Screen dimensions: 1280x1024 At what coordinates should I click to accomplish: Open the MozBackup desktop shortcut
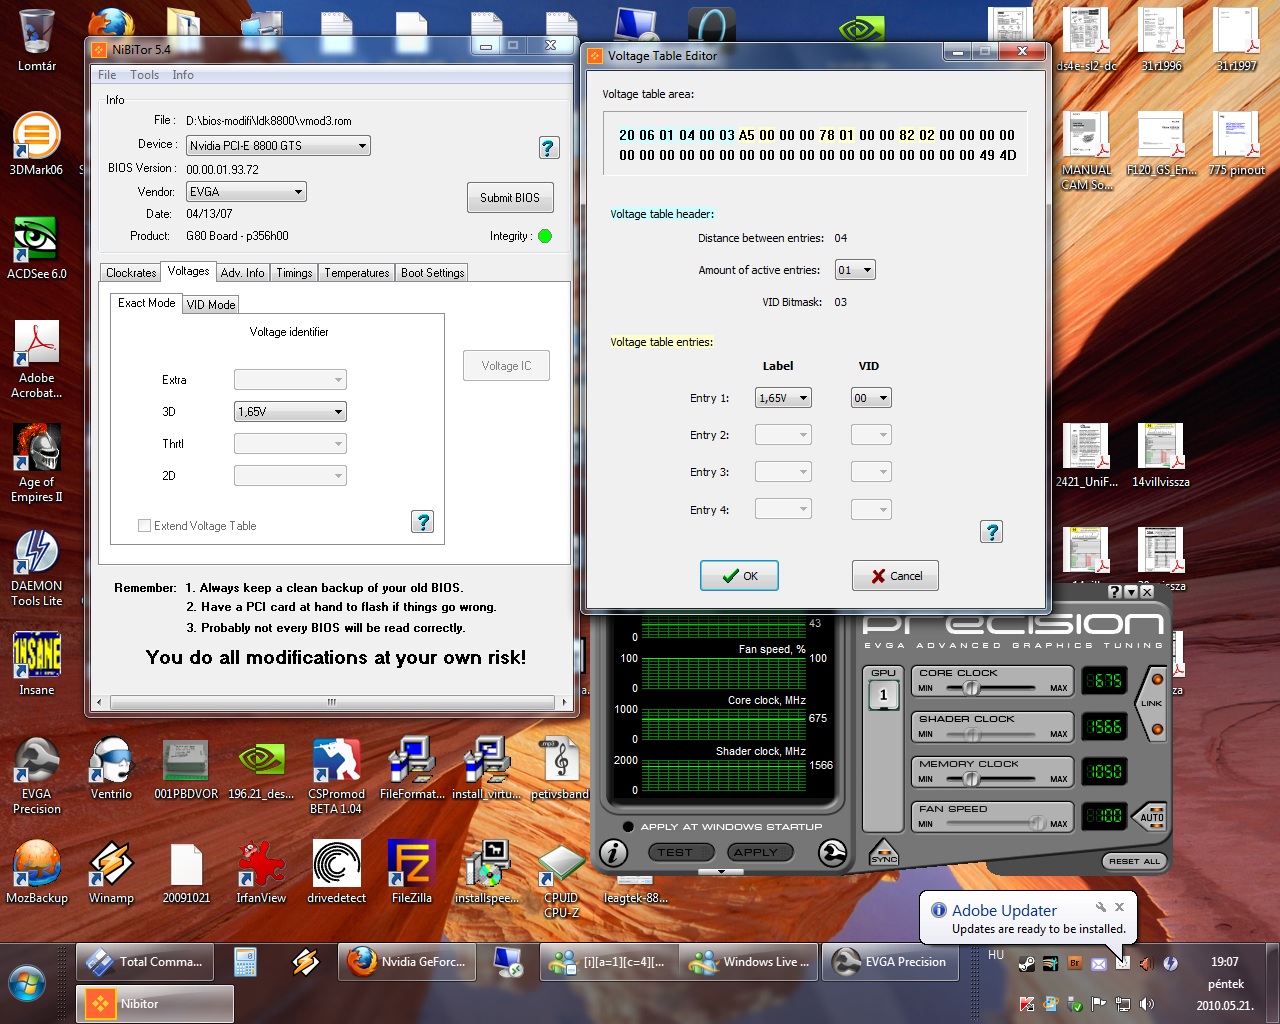pyautogui.click(x=37, y=872)
